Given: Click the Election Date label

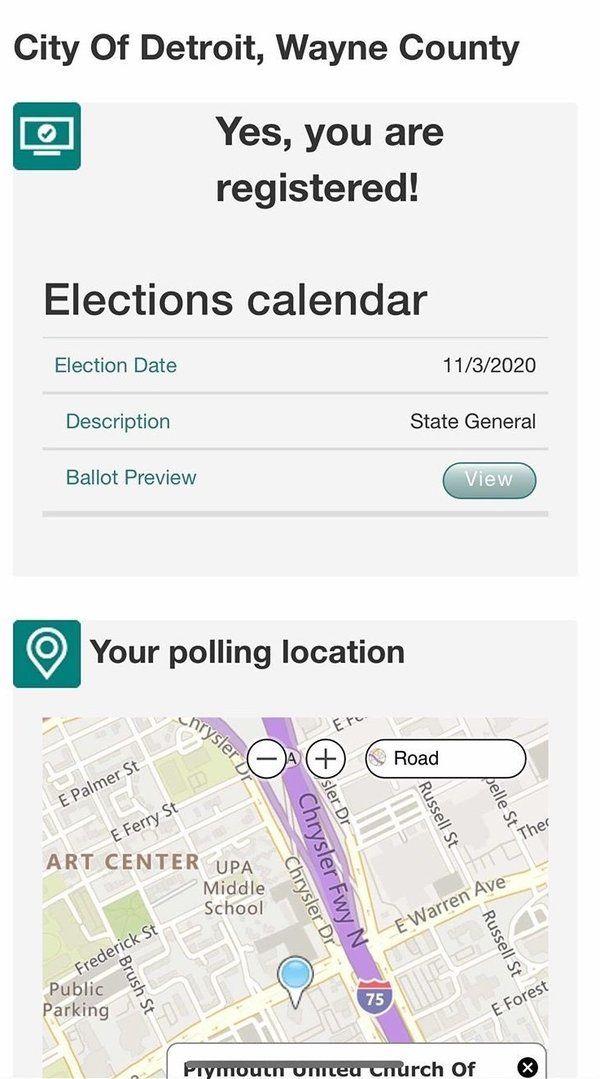Looking at the screenshot, I should 115,366.
